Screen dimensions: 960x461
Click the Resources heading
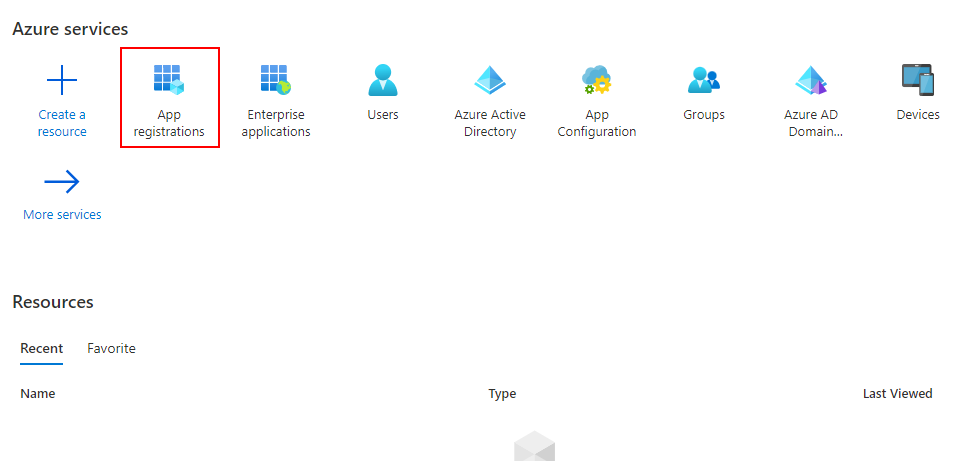(53, 302)
